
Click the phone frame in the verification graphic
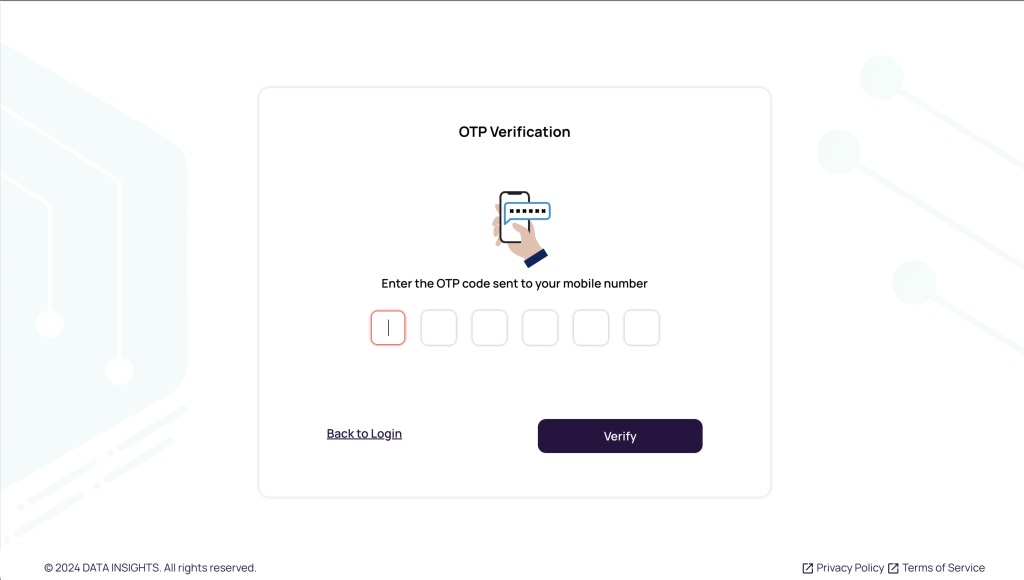(514, 215)
